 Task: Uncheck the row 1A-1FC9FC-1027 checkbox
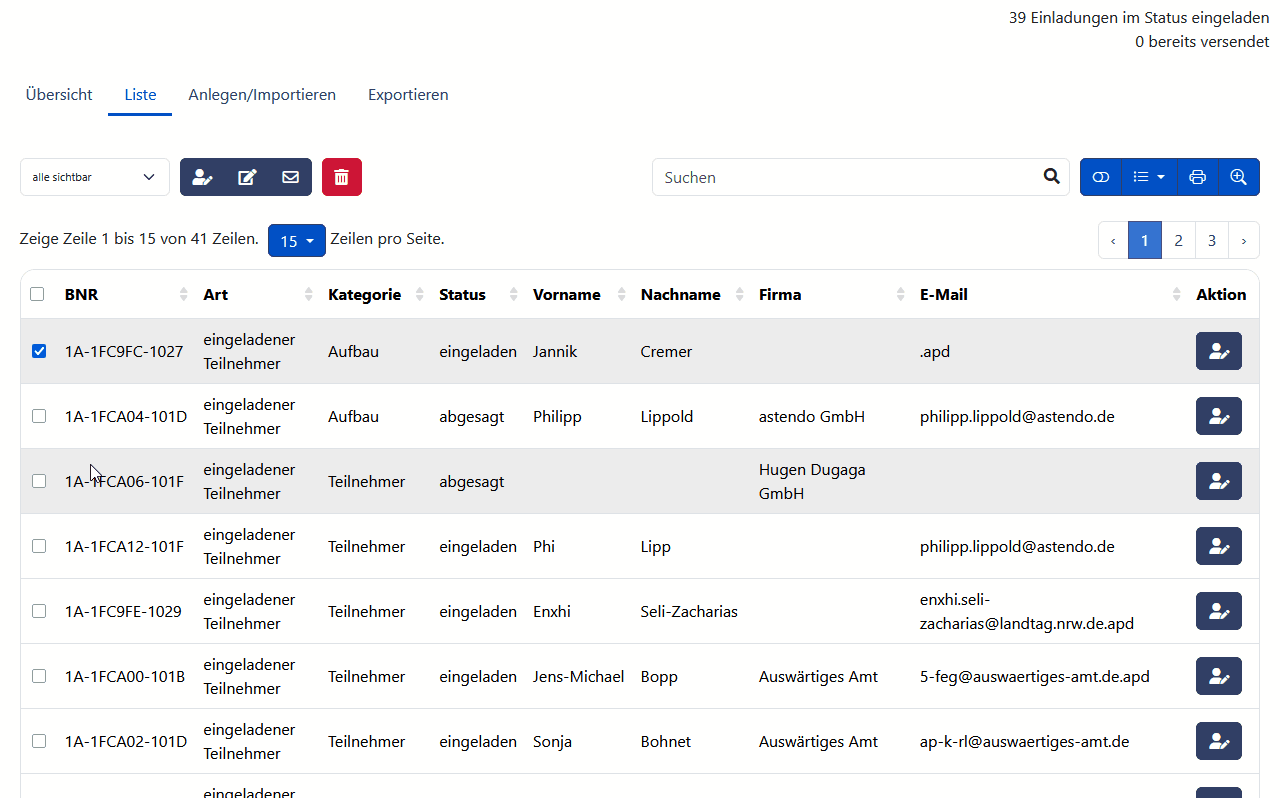click(39, 351)
